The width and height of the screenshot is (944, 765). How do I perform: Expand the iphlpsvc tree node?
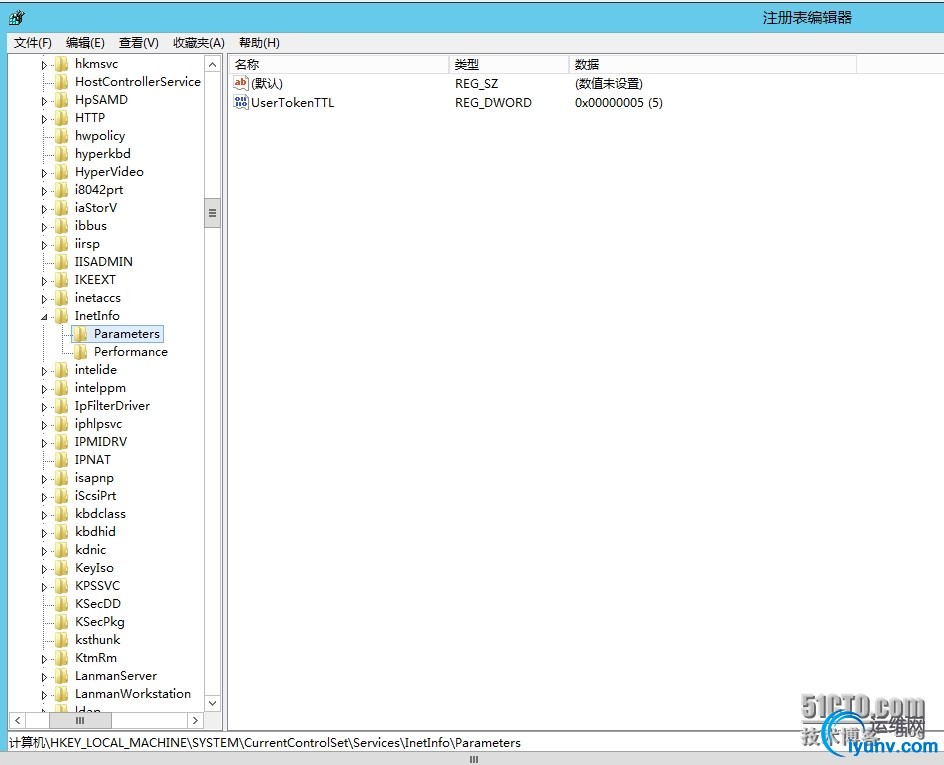click(44, 425)
